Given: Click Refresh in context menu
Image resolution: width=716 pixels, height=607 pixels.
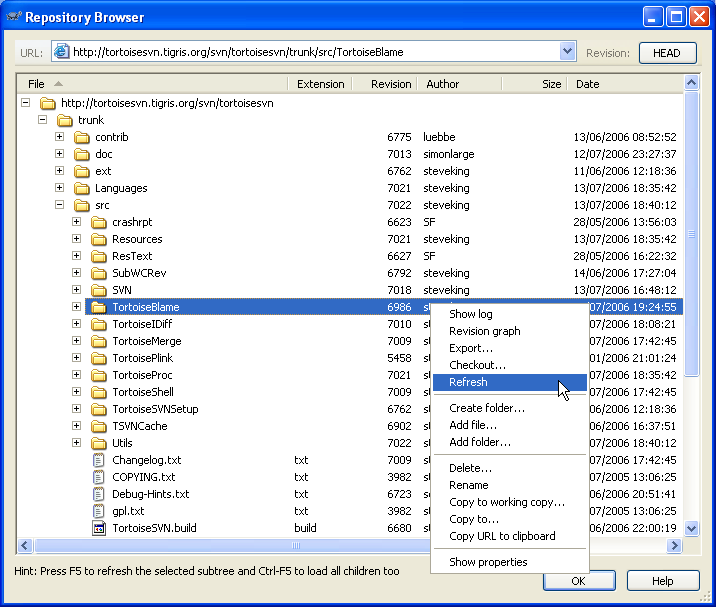Looking at the screenshot, I should point(510,382).
